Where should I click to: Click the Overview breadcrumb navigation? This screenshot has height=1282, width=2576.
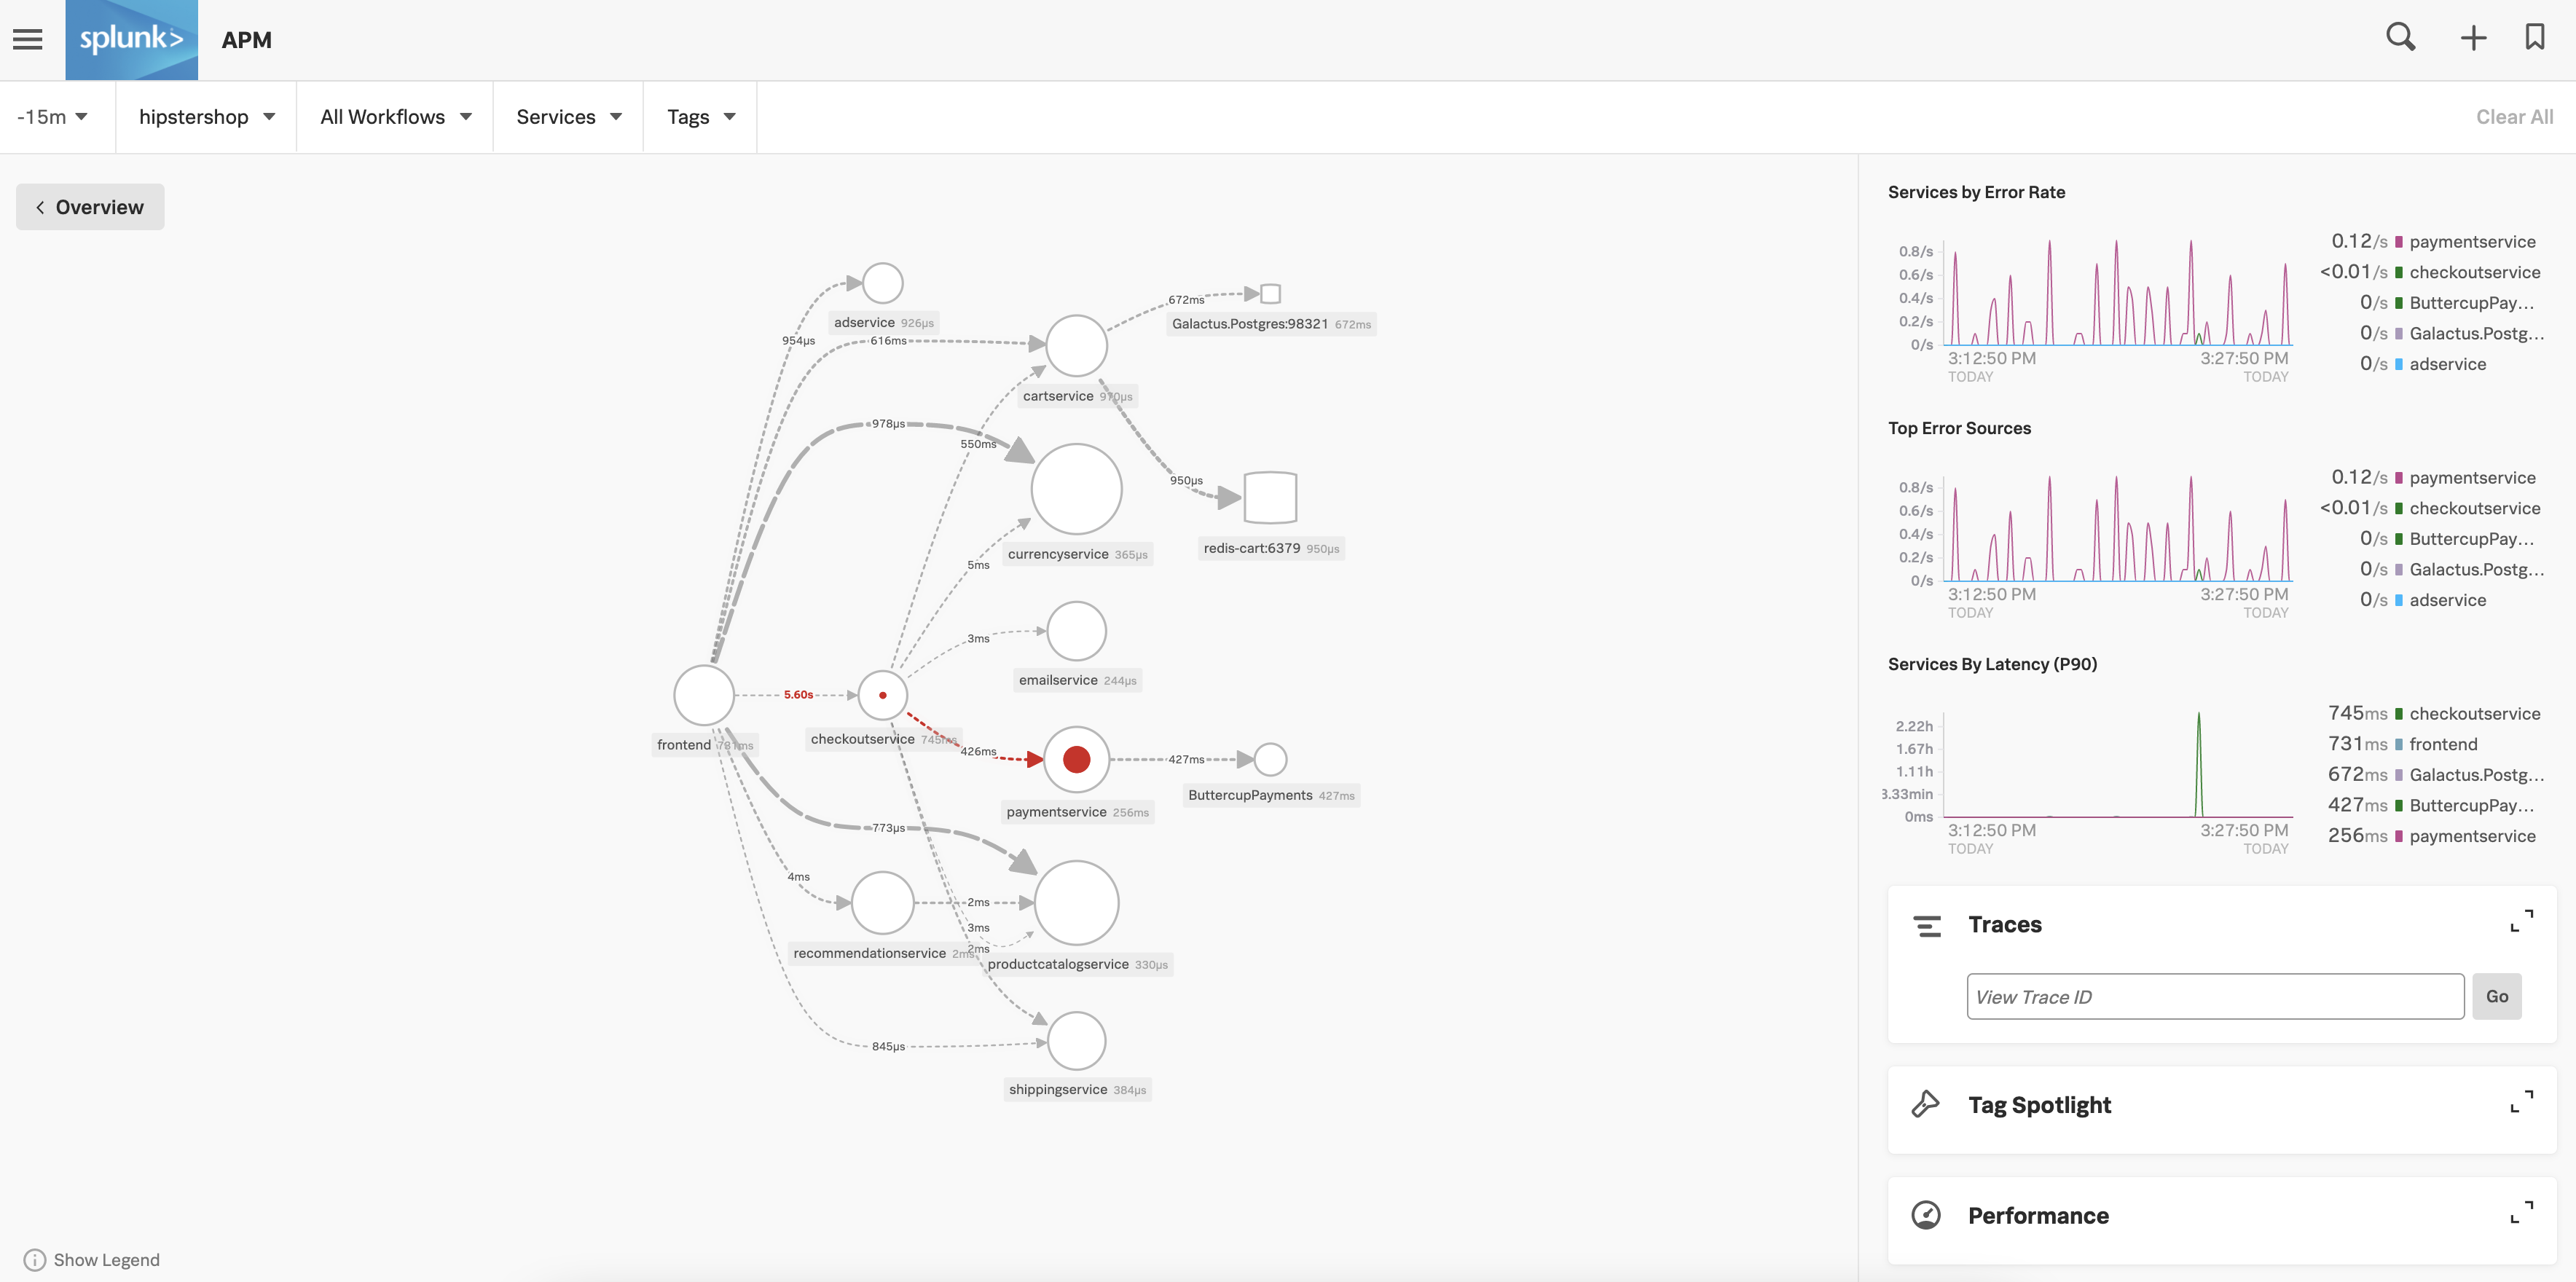(90, 207)
